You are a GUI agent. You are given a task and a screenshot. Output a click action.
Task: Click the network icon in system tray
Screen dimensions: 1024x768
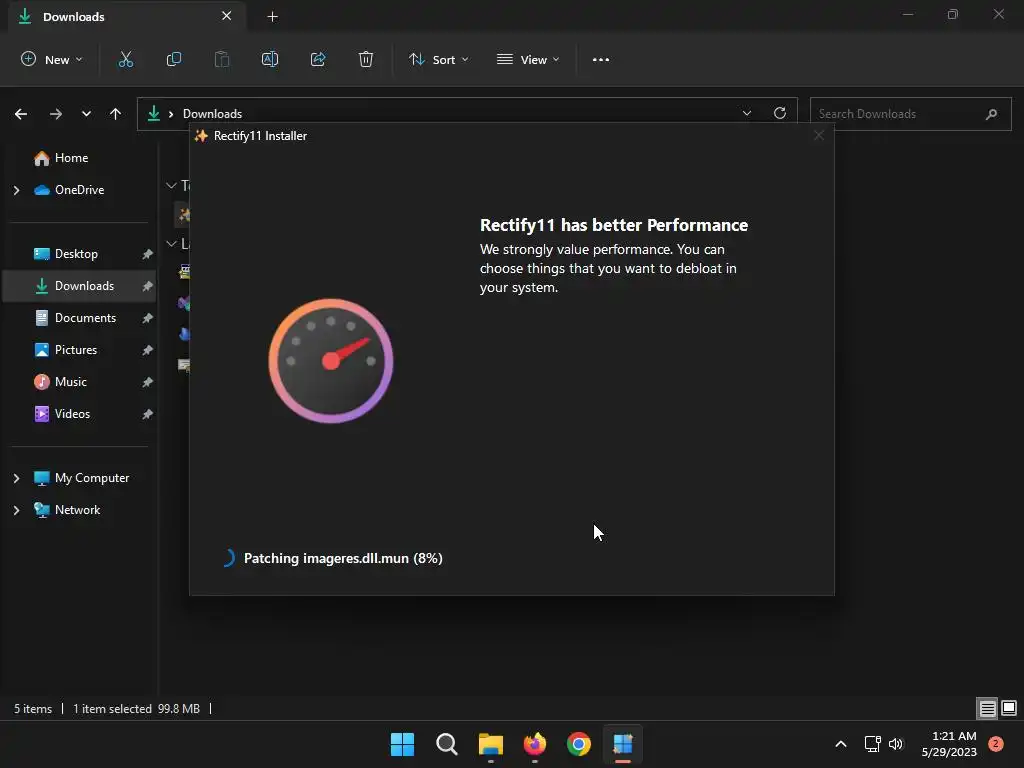click(x=872, y=744)
